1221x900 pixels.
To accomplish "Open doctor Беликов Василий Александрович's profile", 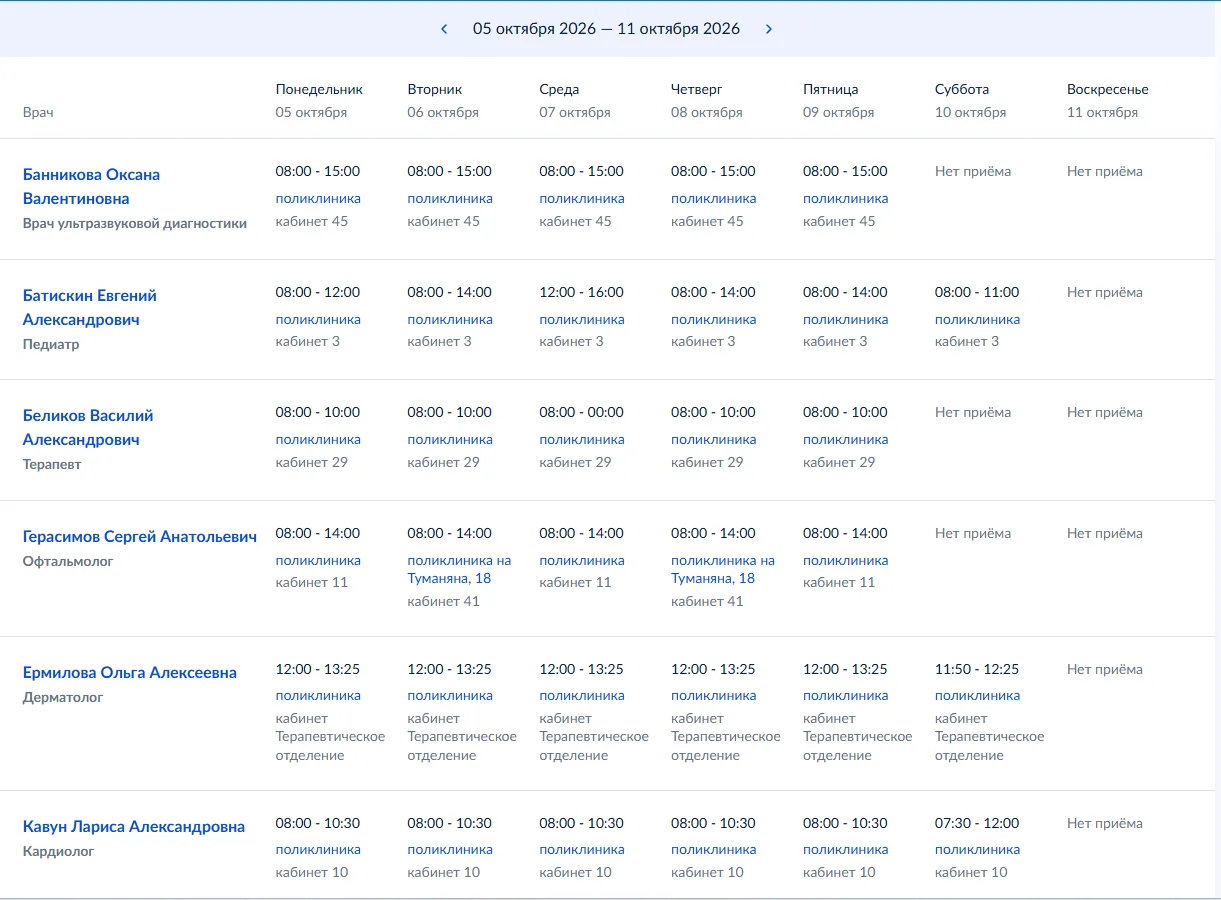I will [88, 427].
